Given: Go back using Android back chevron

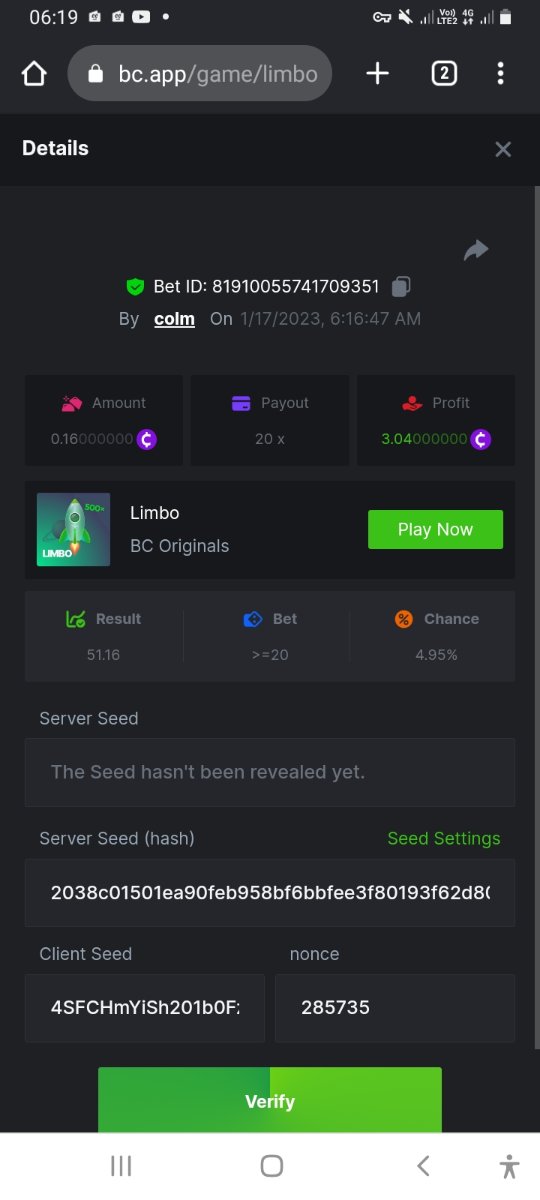Looking at the screenshot, I should [423, 1166].
